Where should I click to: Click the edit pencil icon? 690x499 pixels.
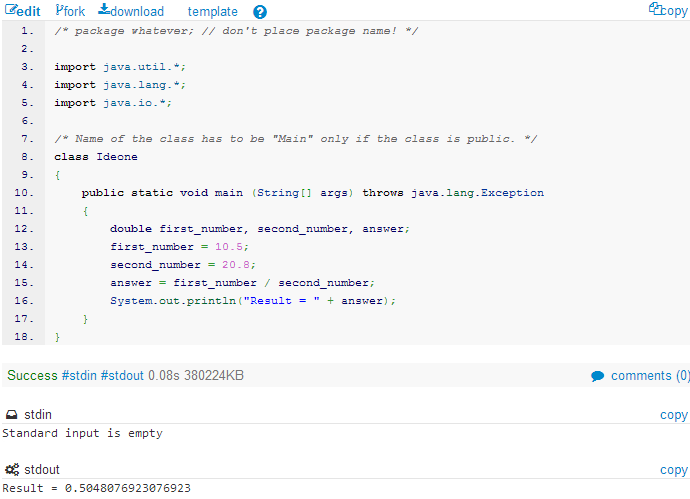11,9
